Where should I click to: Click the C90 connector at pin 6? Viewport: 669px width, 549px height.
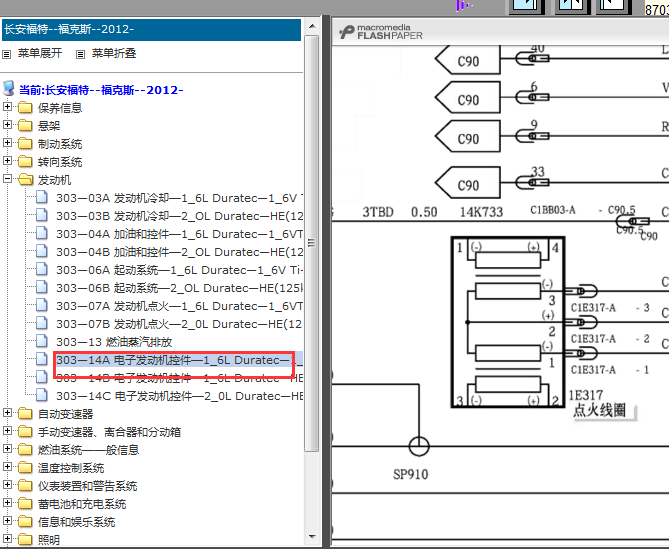pos(468,97)
